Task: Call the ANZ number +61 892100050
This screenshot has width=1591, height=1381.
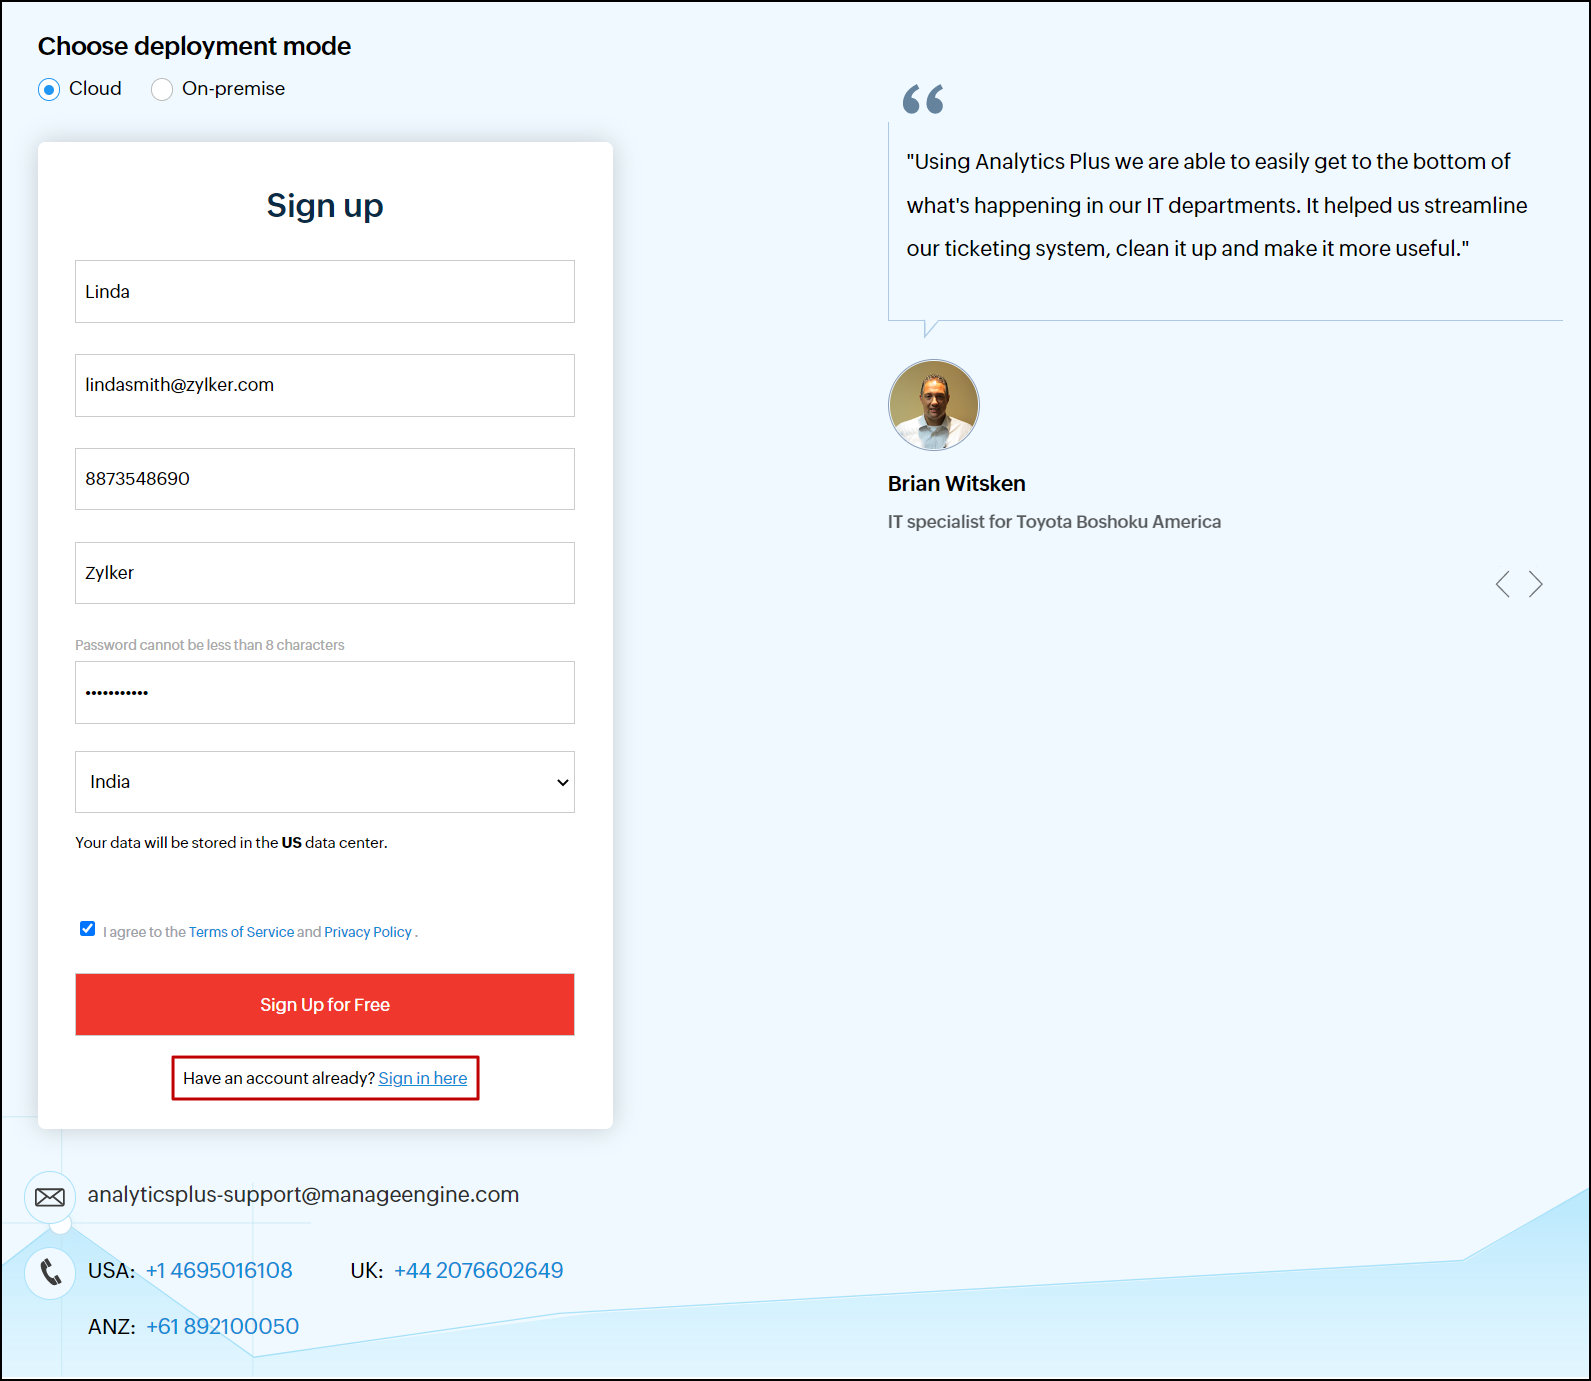Action: pyautogui.click(x=223, y=1327)
